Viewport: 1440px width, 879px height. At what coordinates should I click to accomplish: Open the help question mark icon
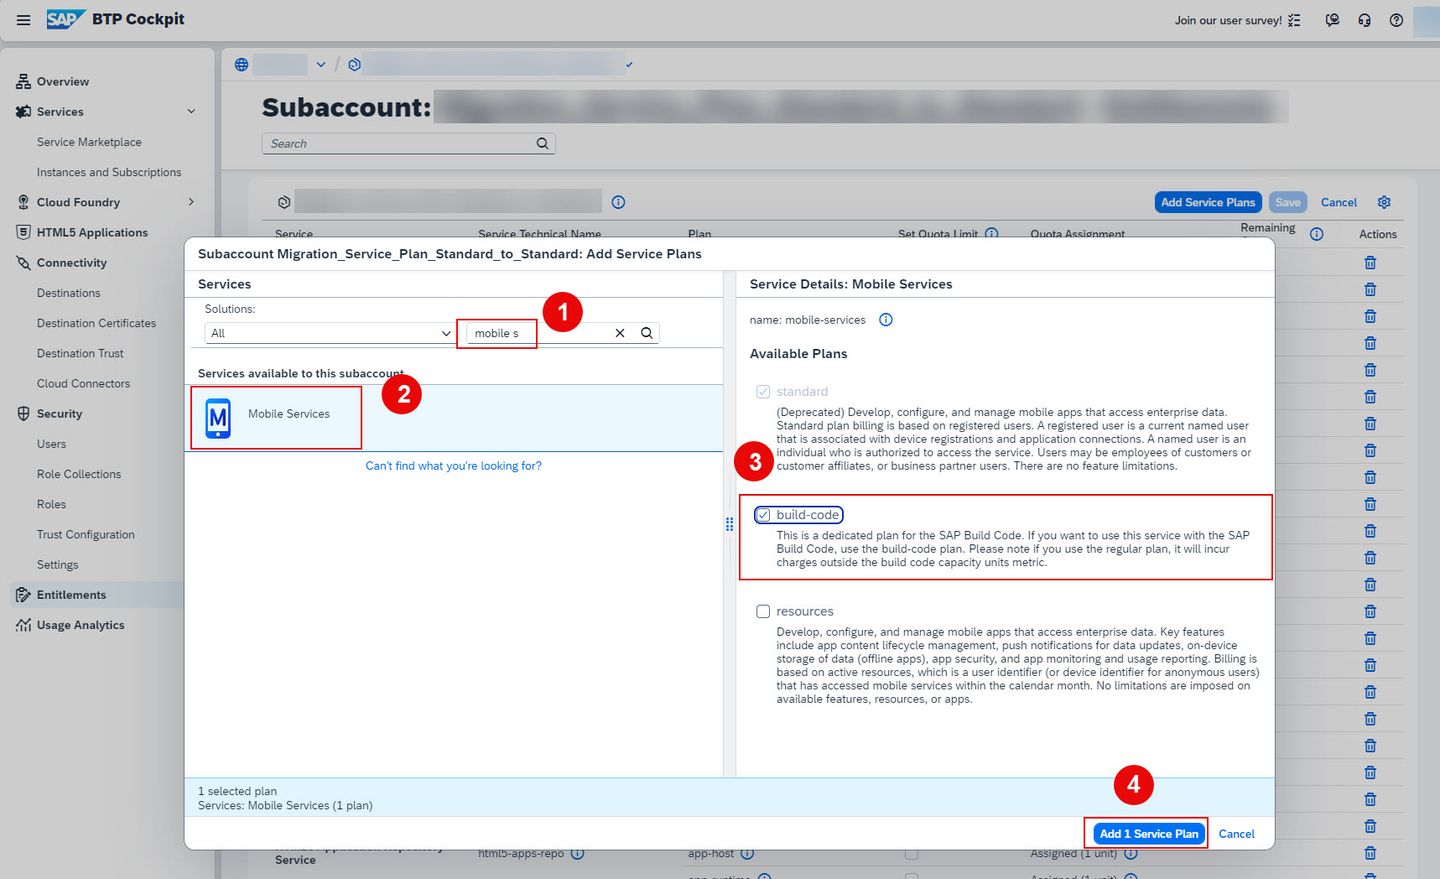[x=1396, y=20]
